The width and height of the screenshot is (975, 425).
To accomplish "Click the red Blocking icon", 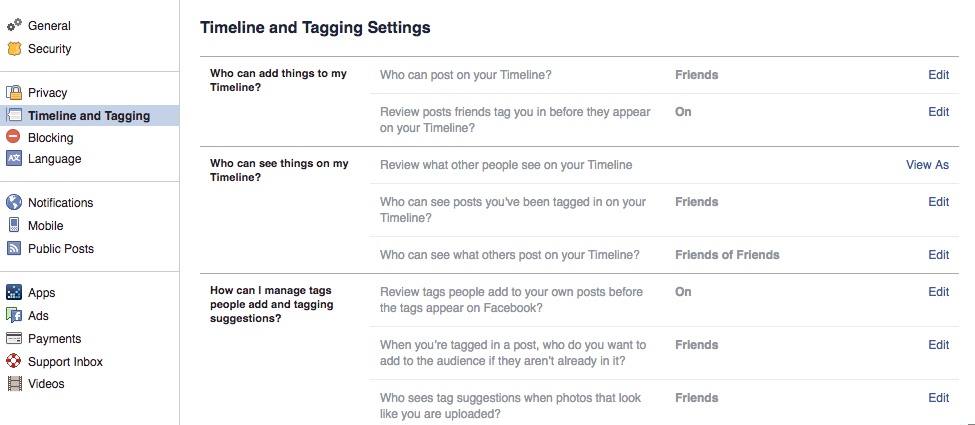I will pyautogui.click(x=13, y=136).
